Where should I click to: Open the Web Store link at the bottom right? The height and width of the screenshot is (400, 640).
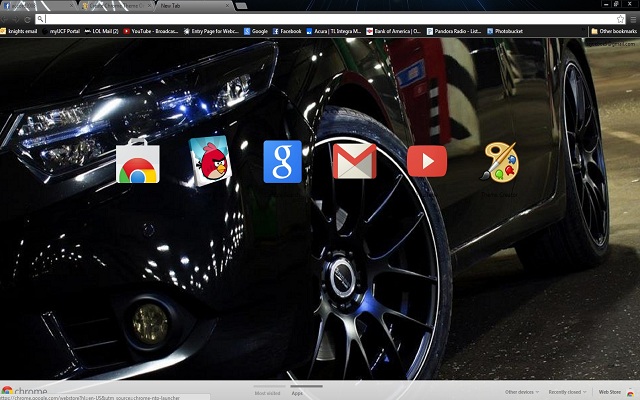(x=616, y=392)
